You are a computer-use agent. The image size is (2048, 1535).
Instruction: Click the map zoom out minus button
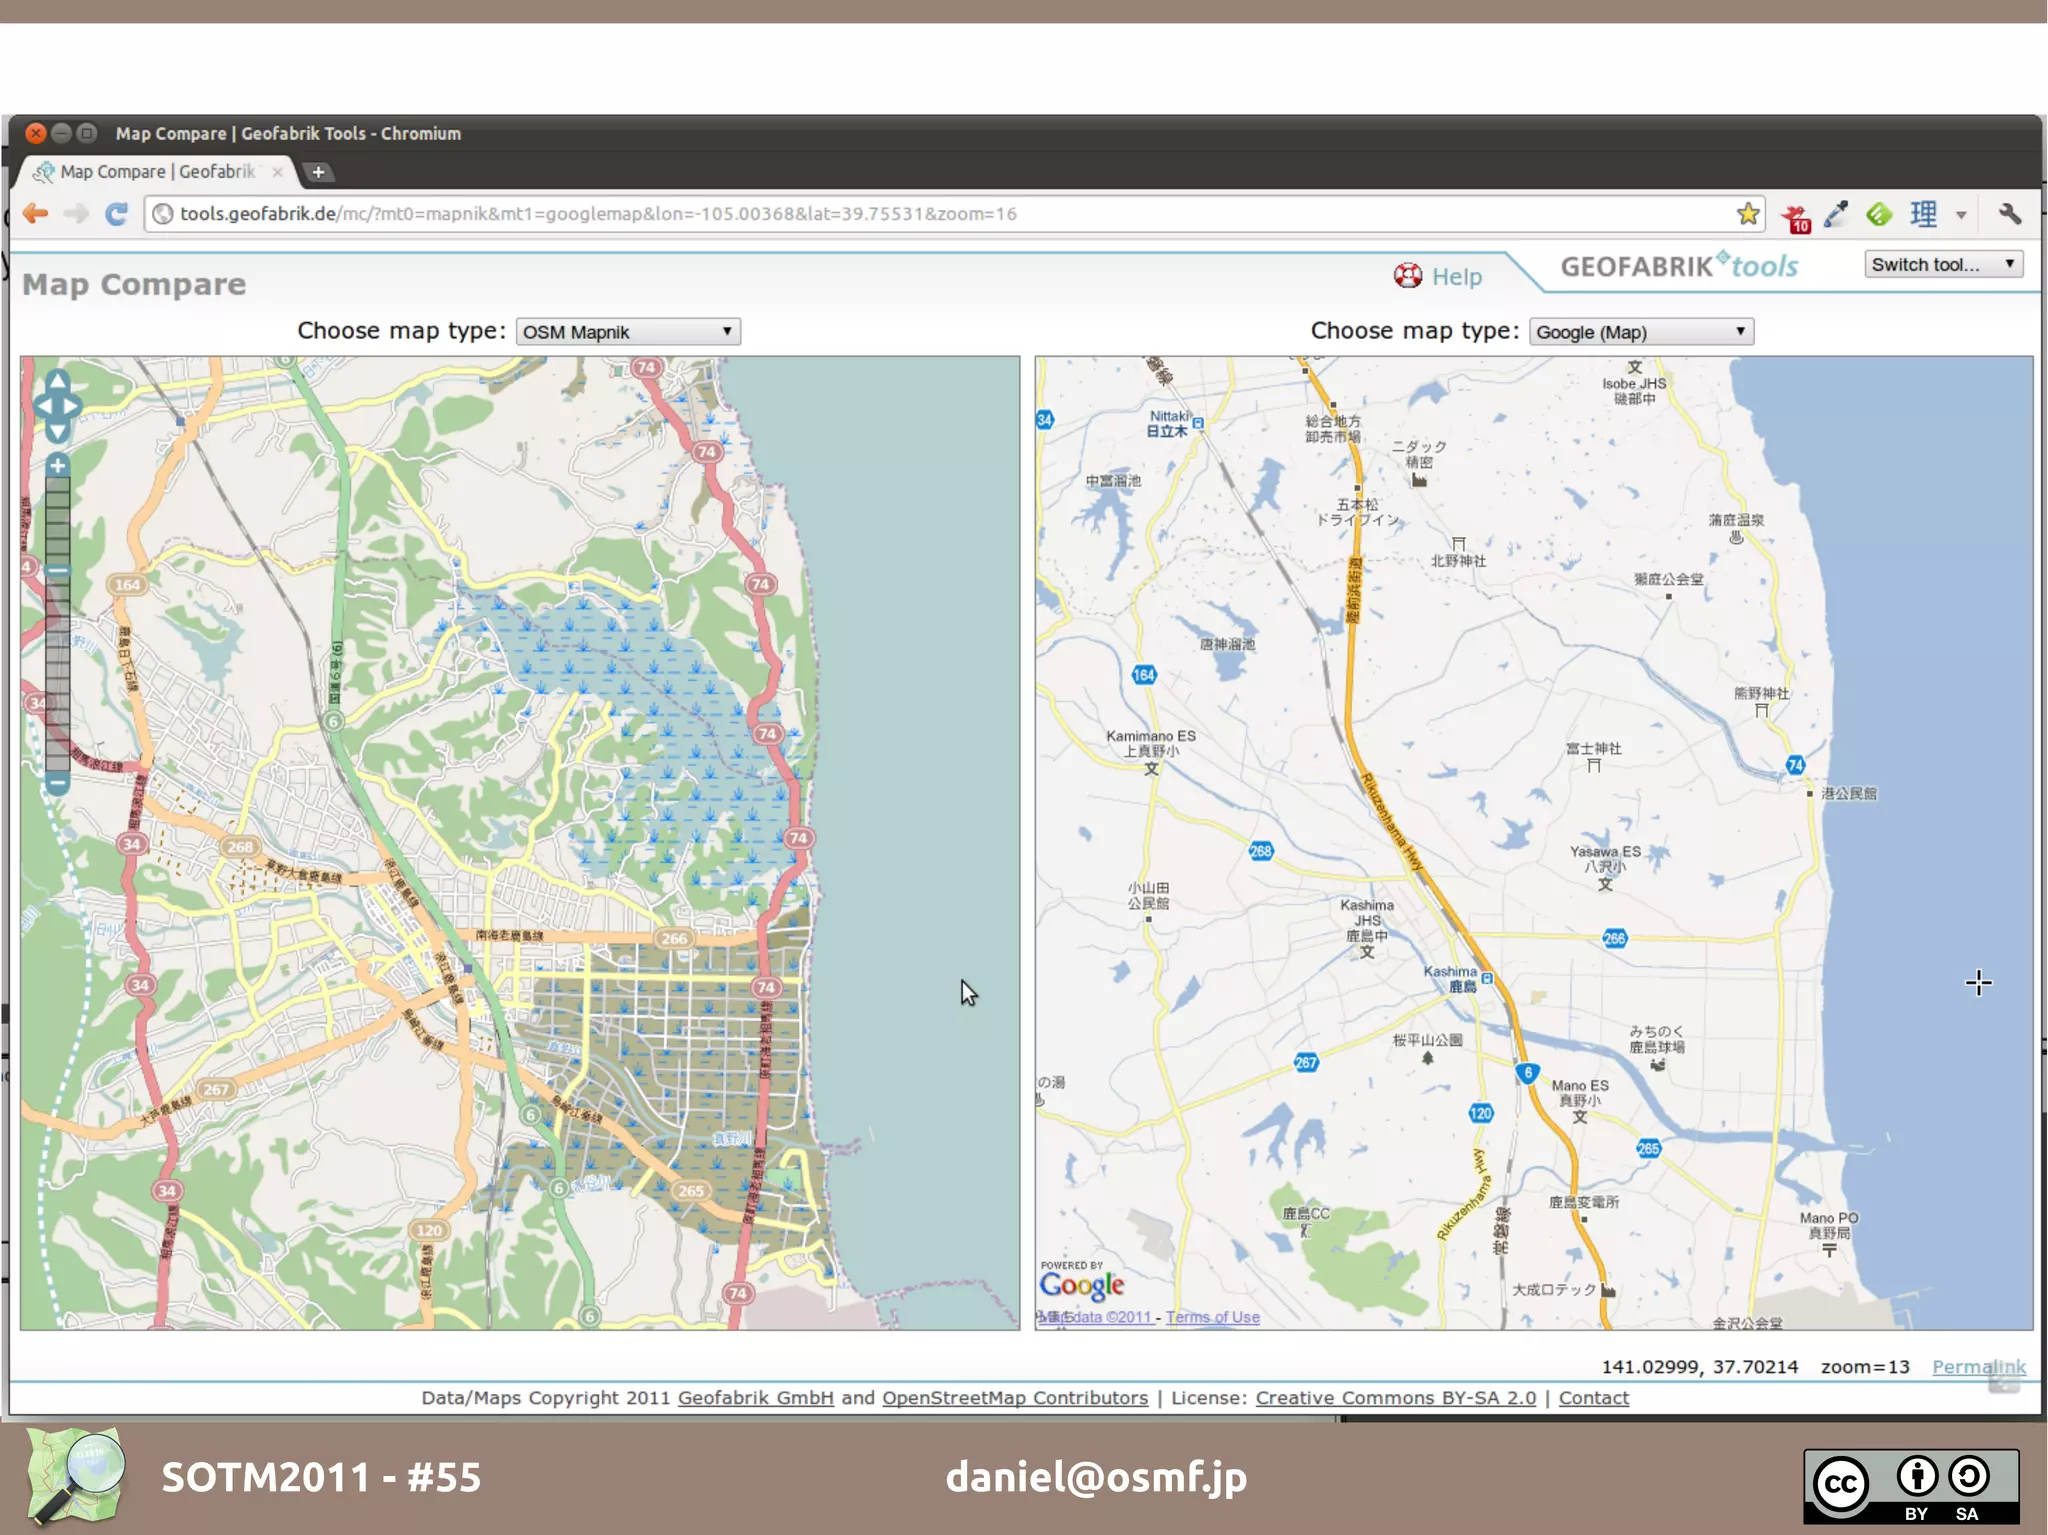(x=58, y=783)
